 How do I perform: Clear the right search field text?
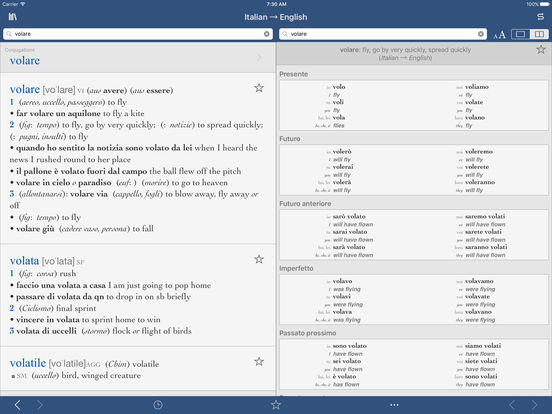(481, 34)
